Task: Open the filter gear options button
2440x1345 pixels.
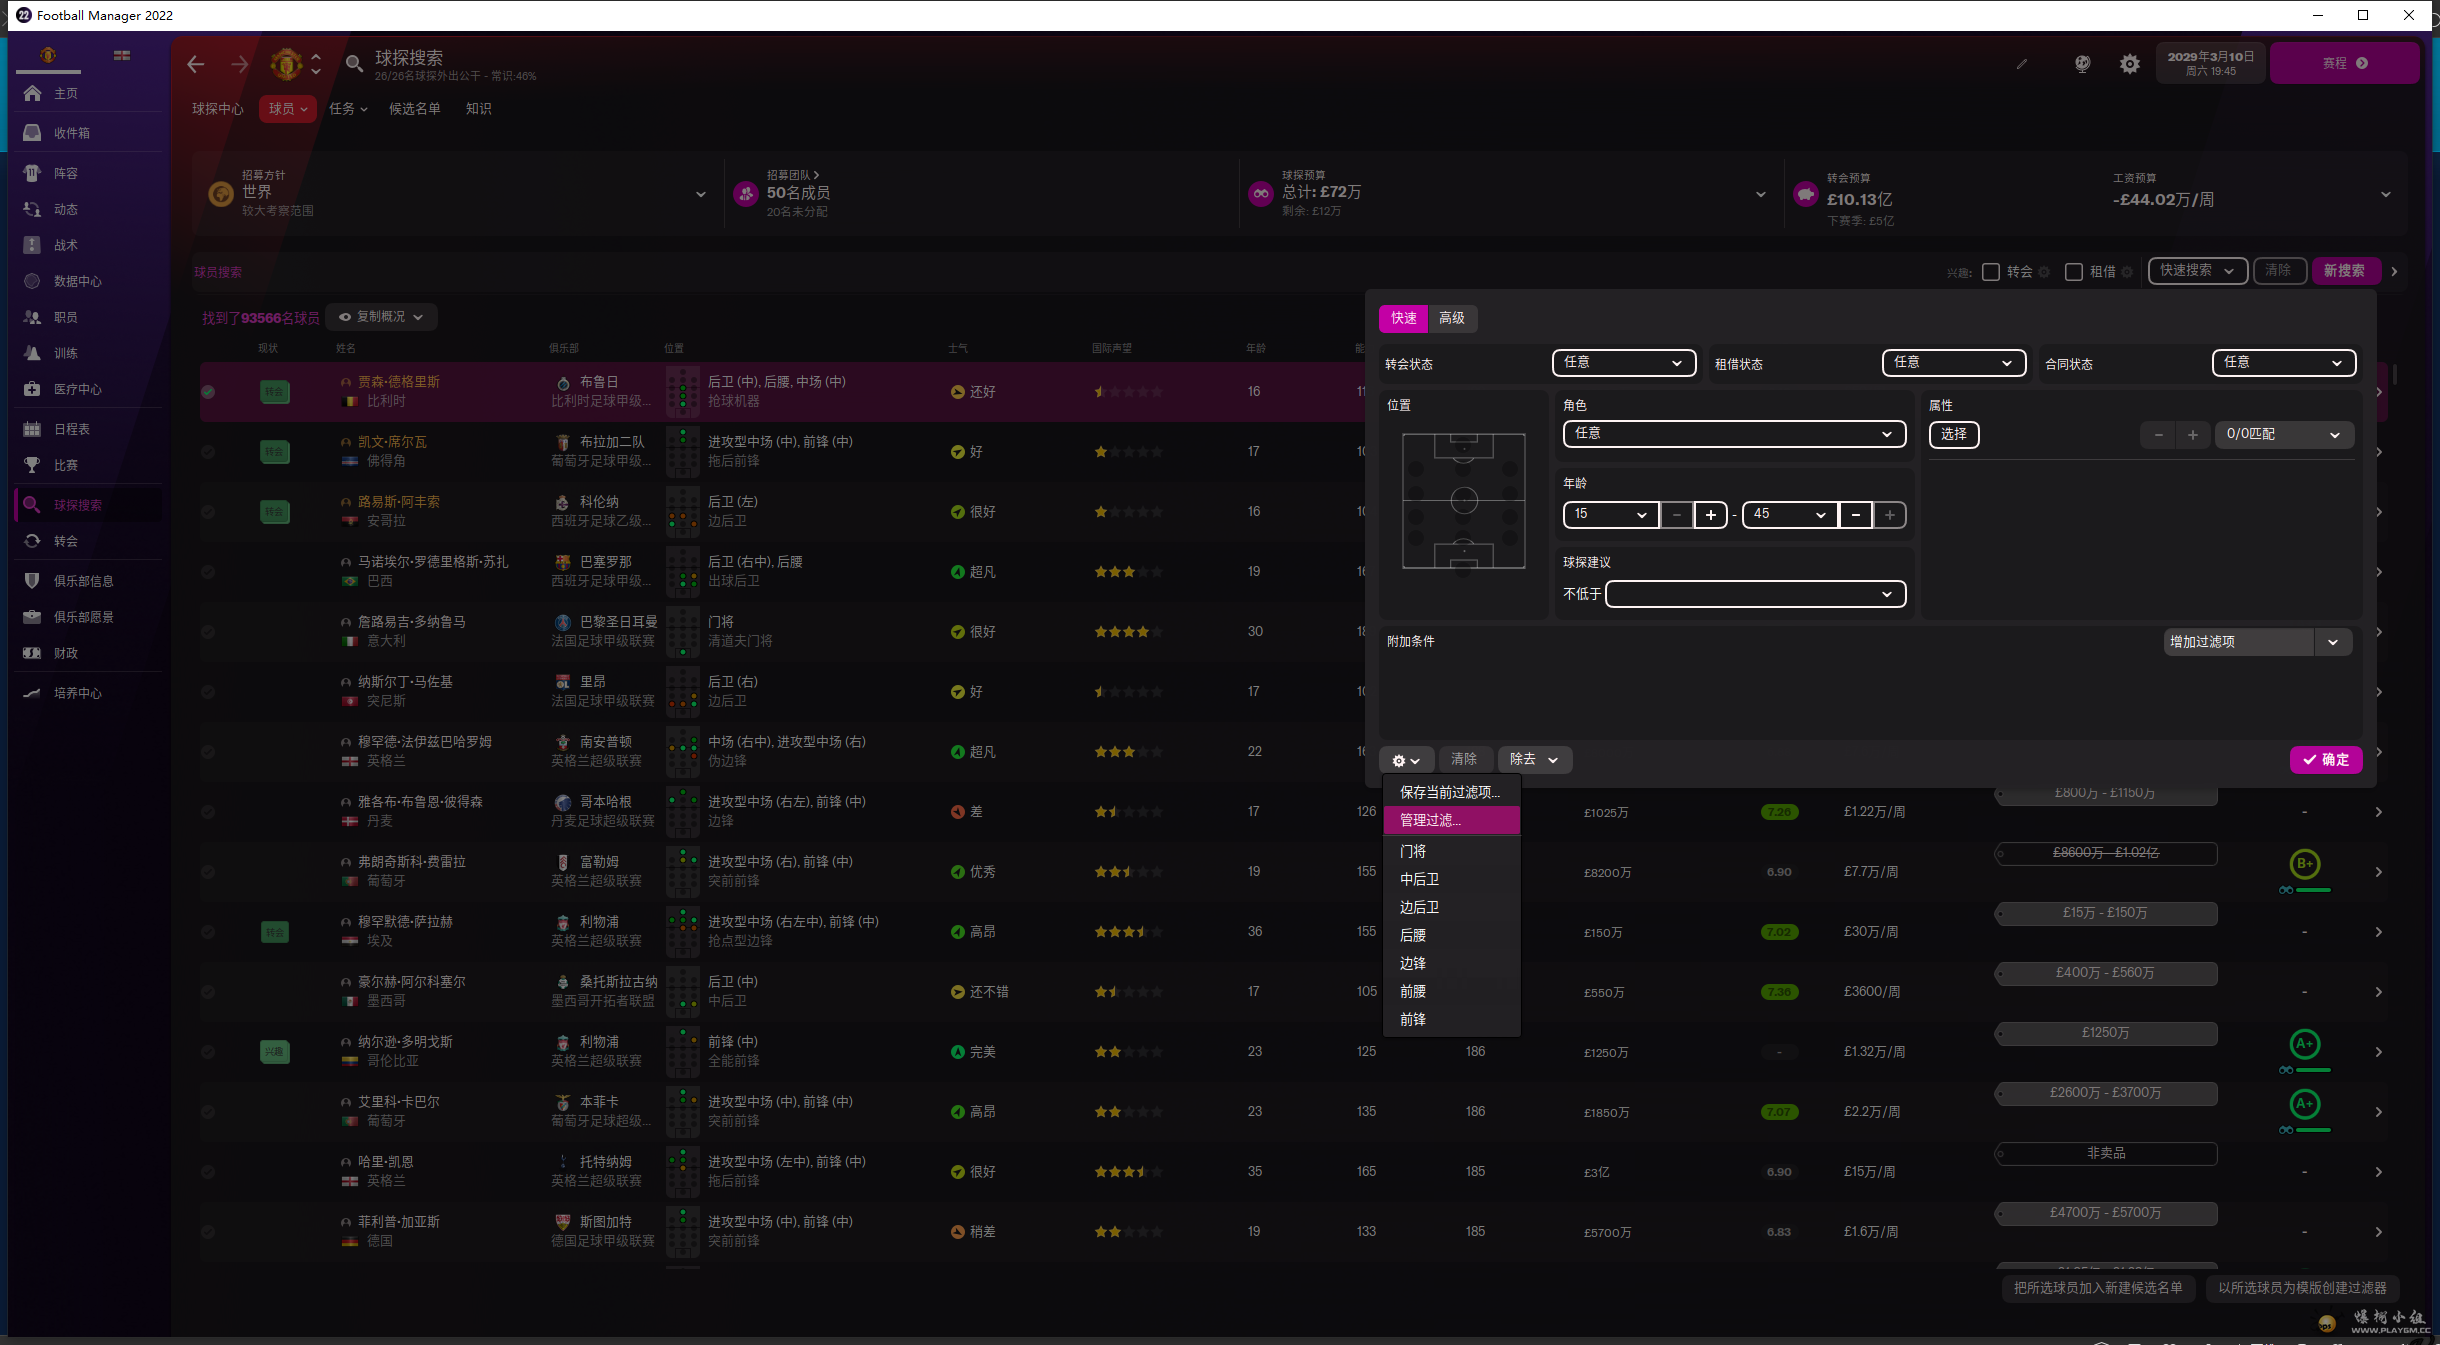Action: point(1406,760)
